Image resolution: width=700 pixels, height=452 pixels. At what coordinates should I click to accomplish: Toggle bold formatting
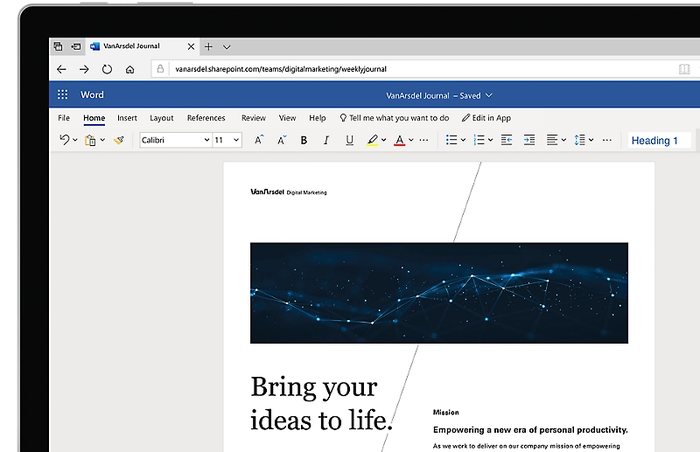[x=304, y=141]
